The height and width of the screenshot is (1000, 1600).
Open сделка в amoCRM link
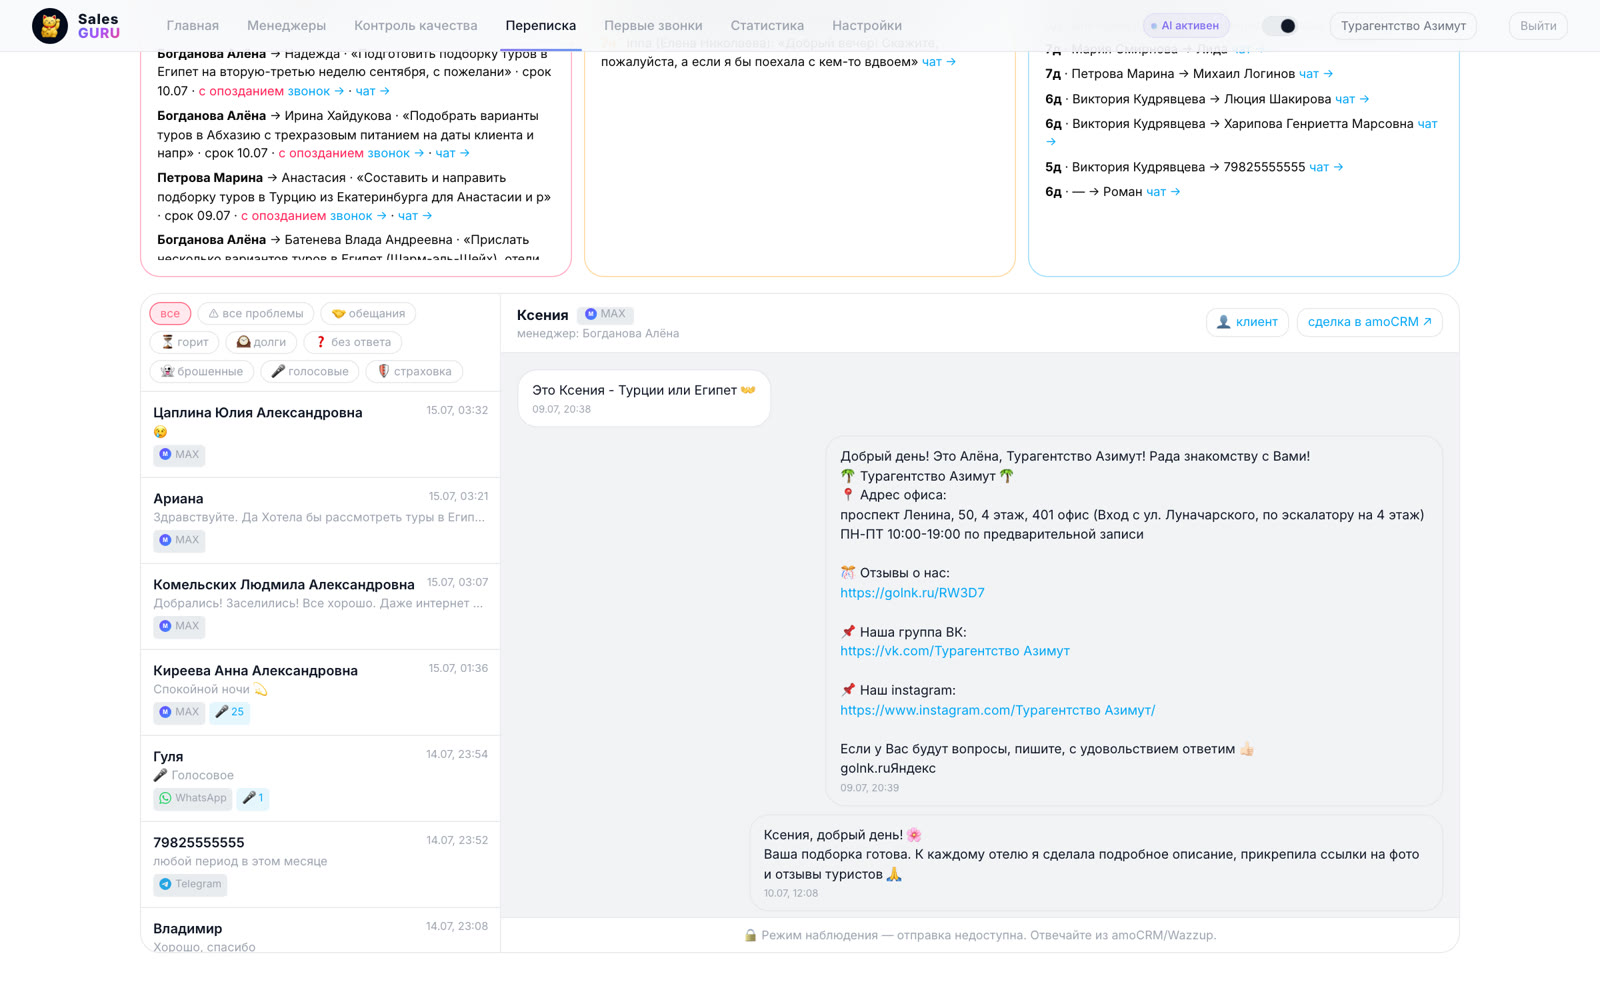click(x=1369, y=322)
